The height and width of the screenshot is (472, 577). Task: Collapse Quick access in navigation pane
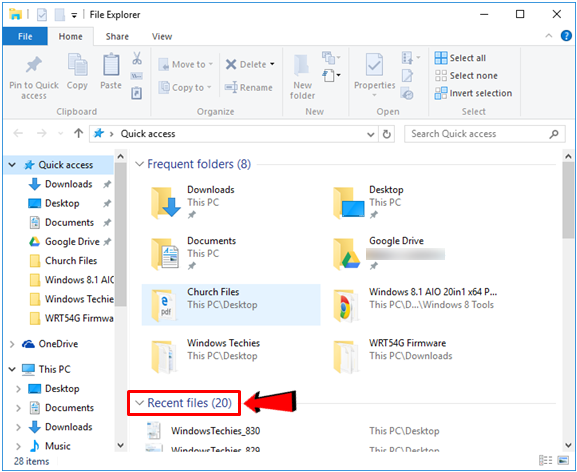click(x=12, y=165)
